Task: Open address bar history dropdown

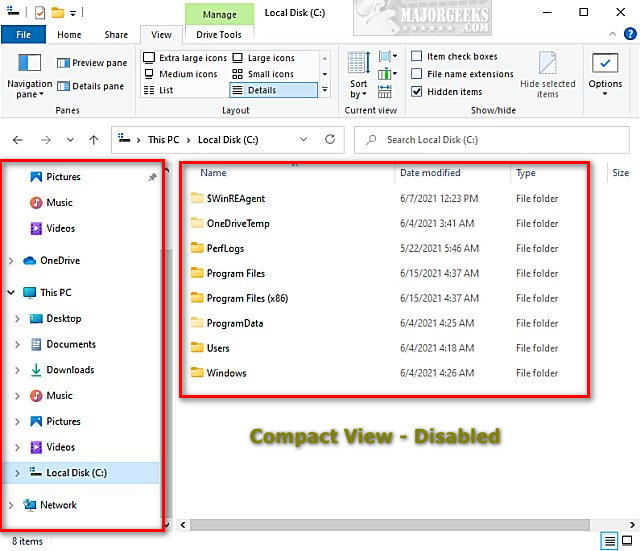Action: pos(303,140)
